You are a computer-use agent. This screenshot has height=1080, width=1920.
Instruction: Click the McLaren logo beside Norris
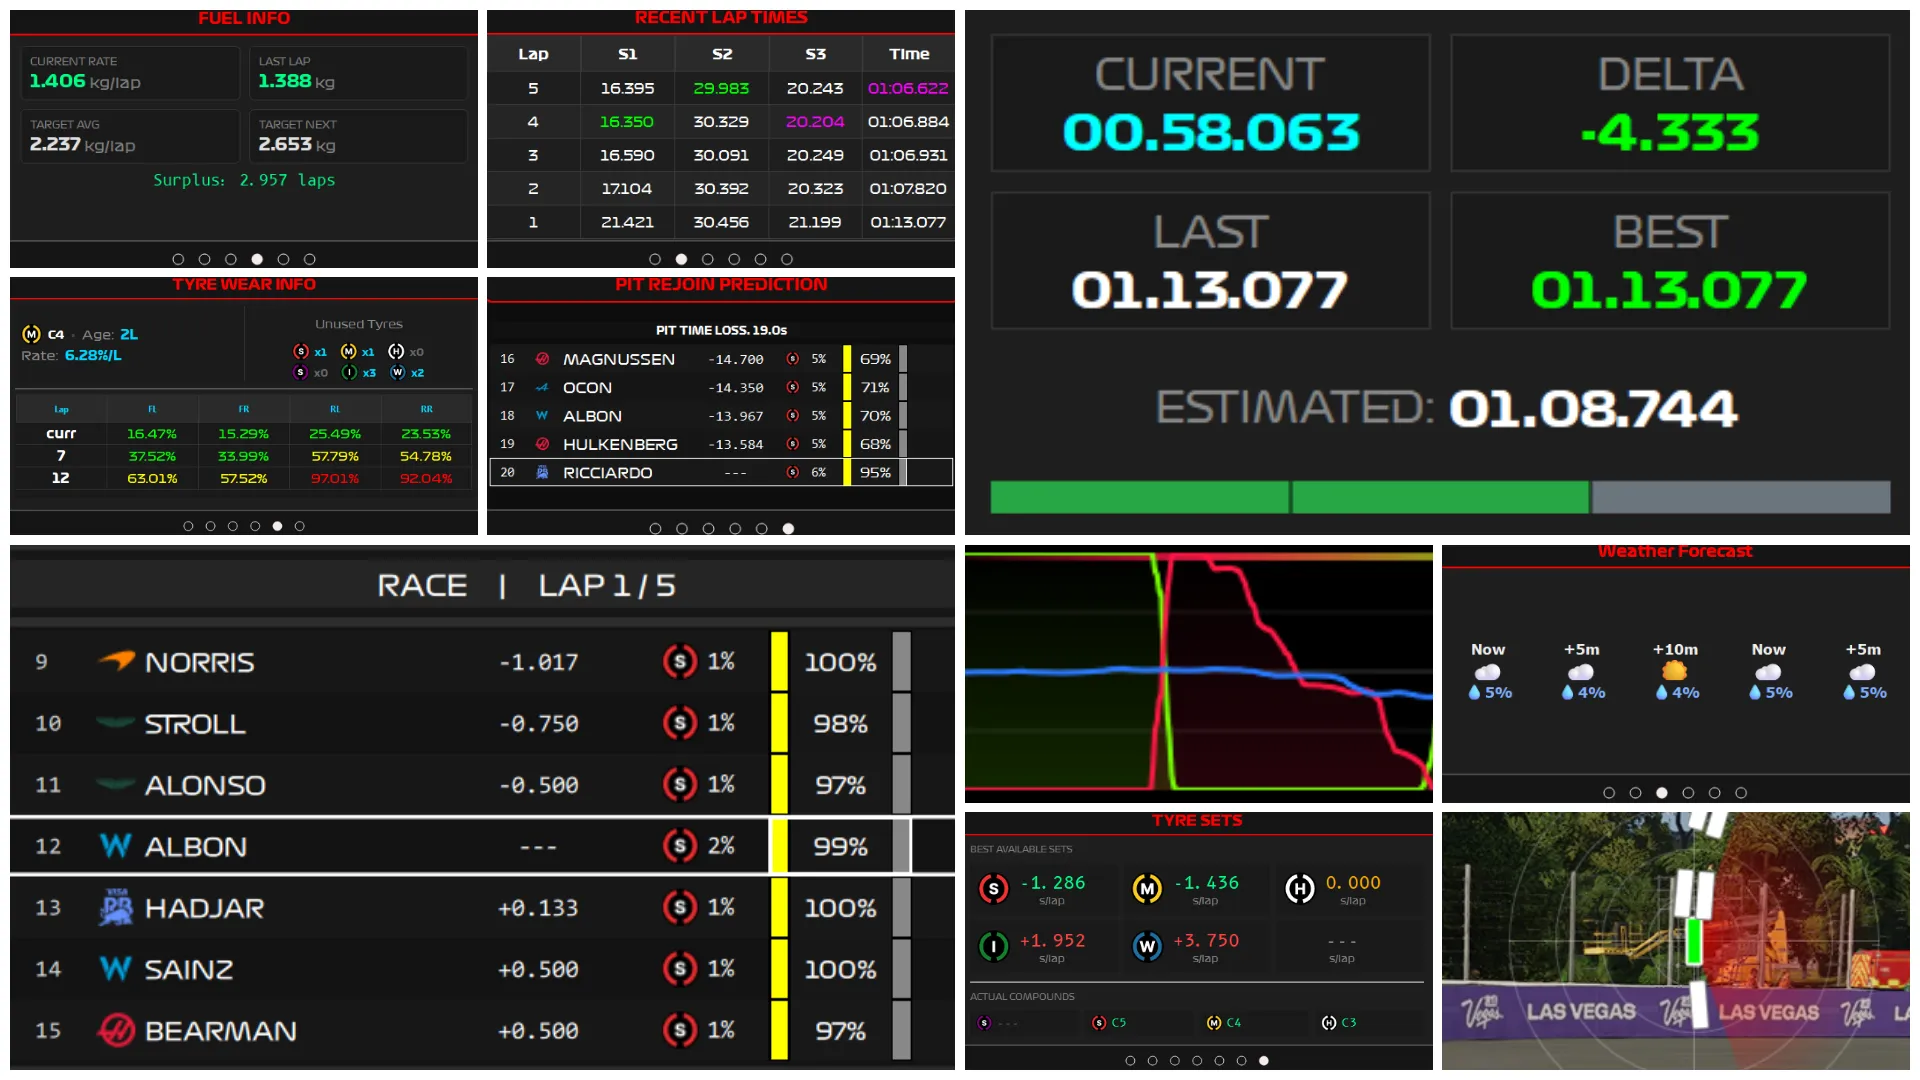point(116,661)
